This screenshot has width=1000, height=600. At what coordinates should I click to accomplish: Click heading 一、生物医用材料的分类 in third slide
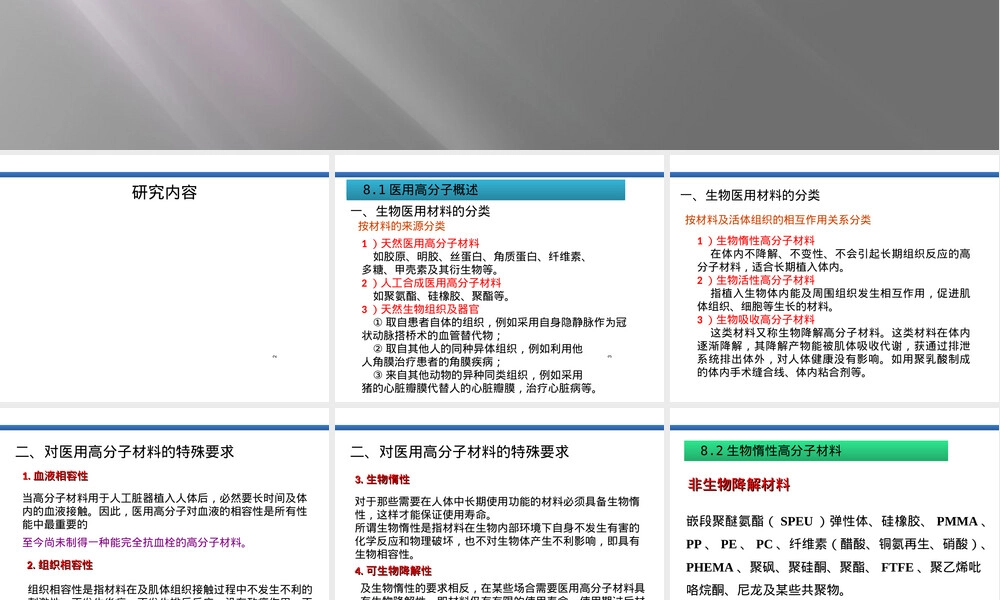(x=750, y=196)
